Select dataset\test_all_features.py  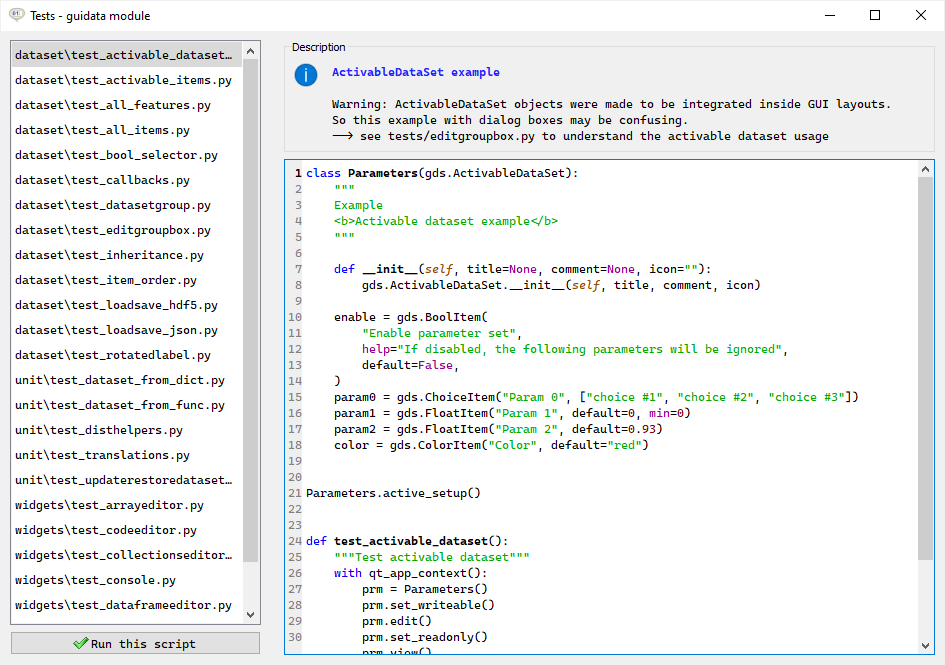click(x=127, y=105)
